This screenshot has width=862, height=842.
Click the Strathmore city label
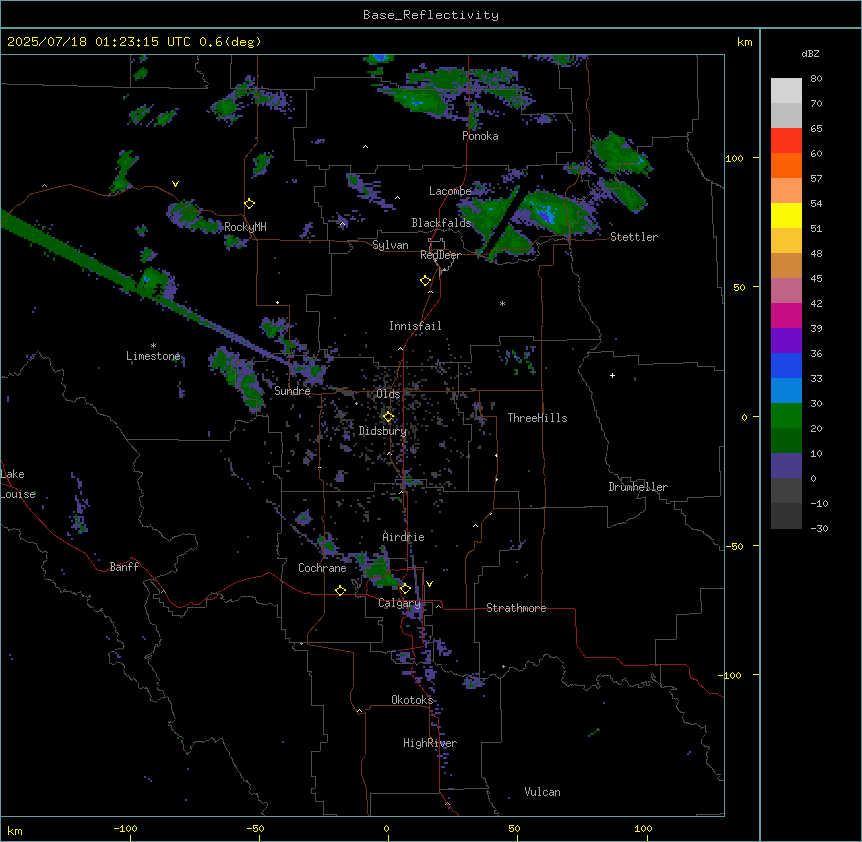tap(516, 608)
